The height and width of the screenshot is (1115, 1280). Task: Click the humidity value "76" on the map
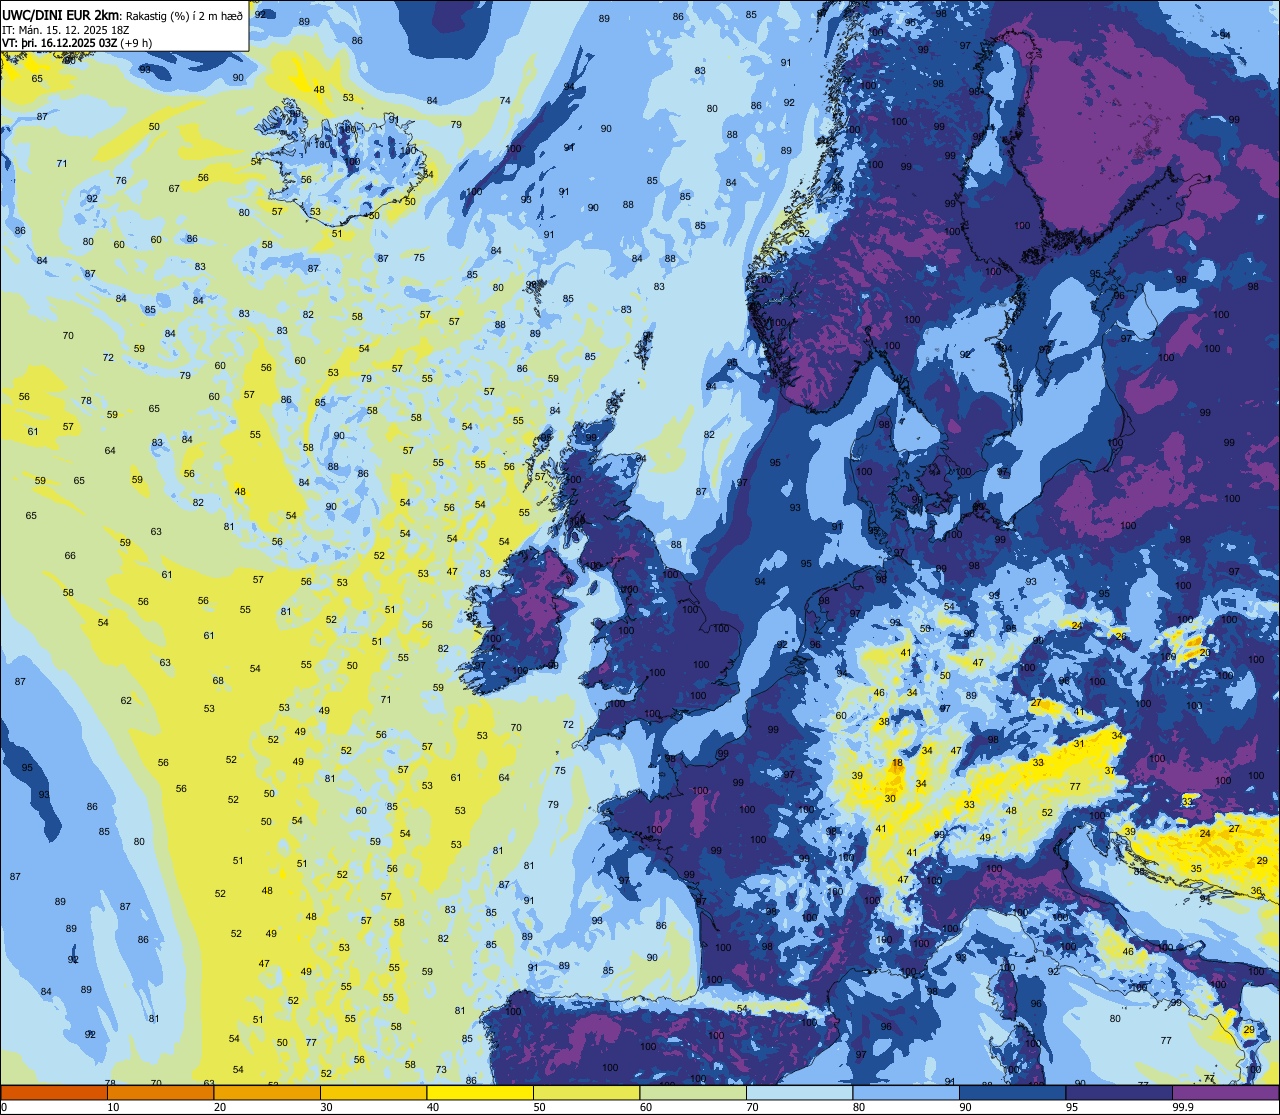tap(121, 181)
